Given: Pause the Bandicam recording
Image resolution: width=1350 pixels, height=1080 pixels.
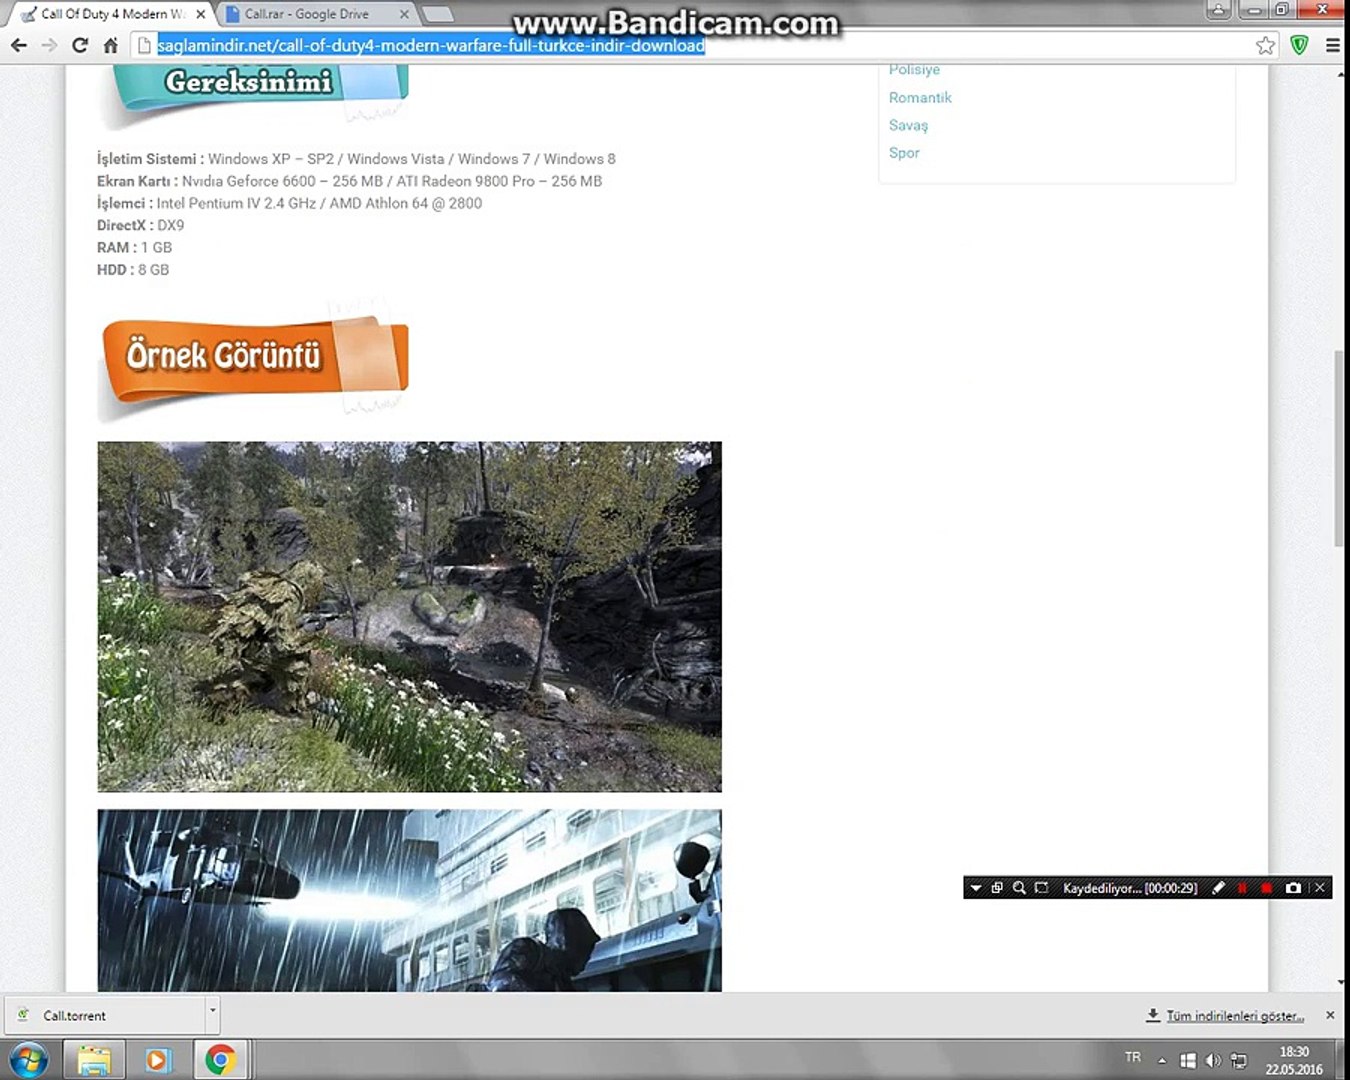Looking at the screenshot, I should click(1243, 888).
